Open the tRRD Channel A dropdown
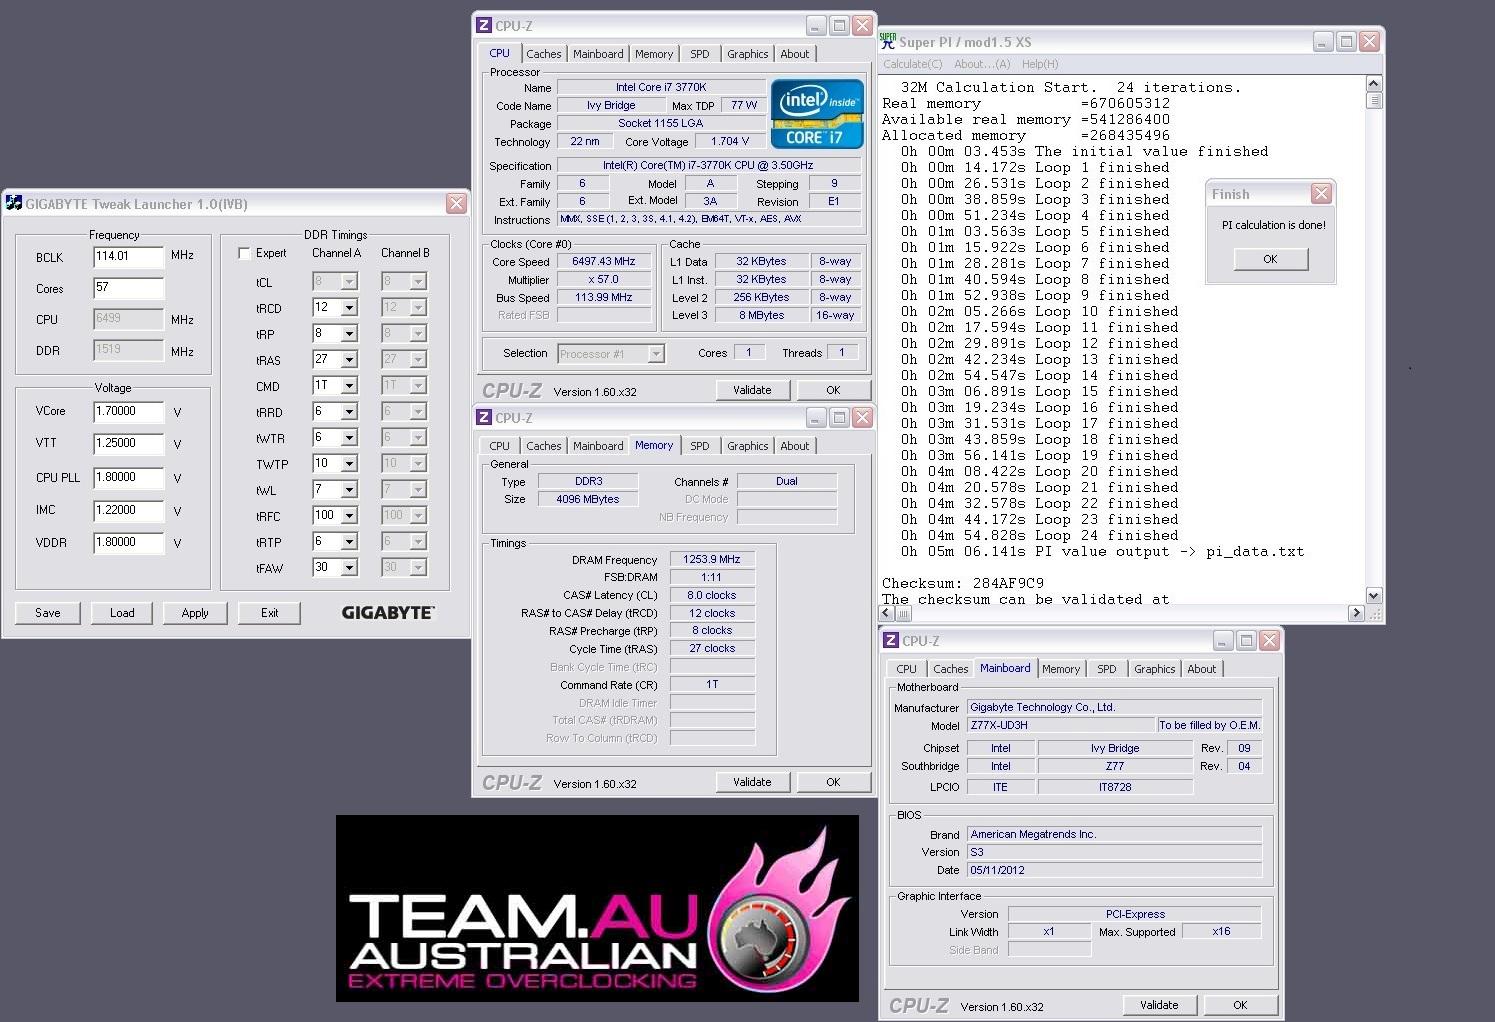The width and height of the screenshot is (1495, 1022). (349, 412)
